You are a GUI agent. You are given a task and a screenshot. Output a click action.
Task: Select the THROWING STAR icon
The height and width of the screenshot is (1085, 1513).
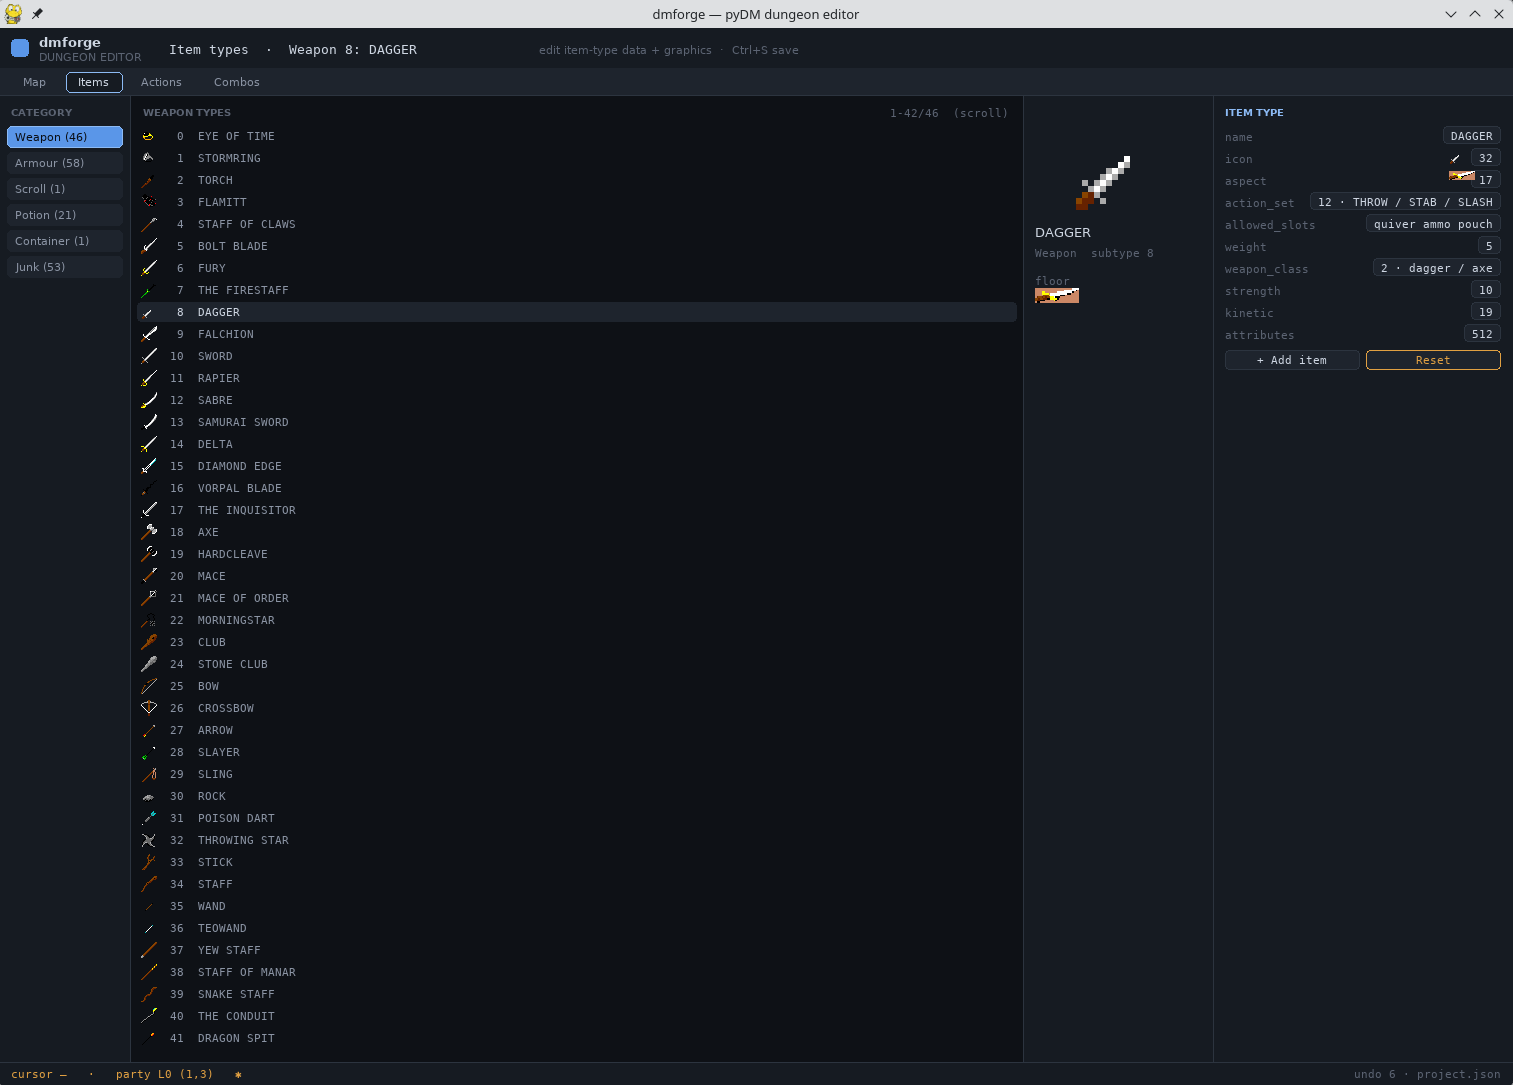[149, 840]
